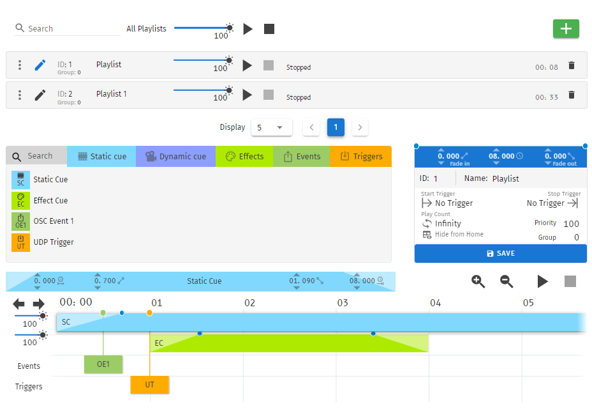Screen dimensions: 592x418
Task: Switch to the Events tab
Action: point(301,156)
